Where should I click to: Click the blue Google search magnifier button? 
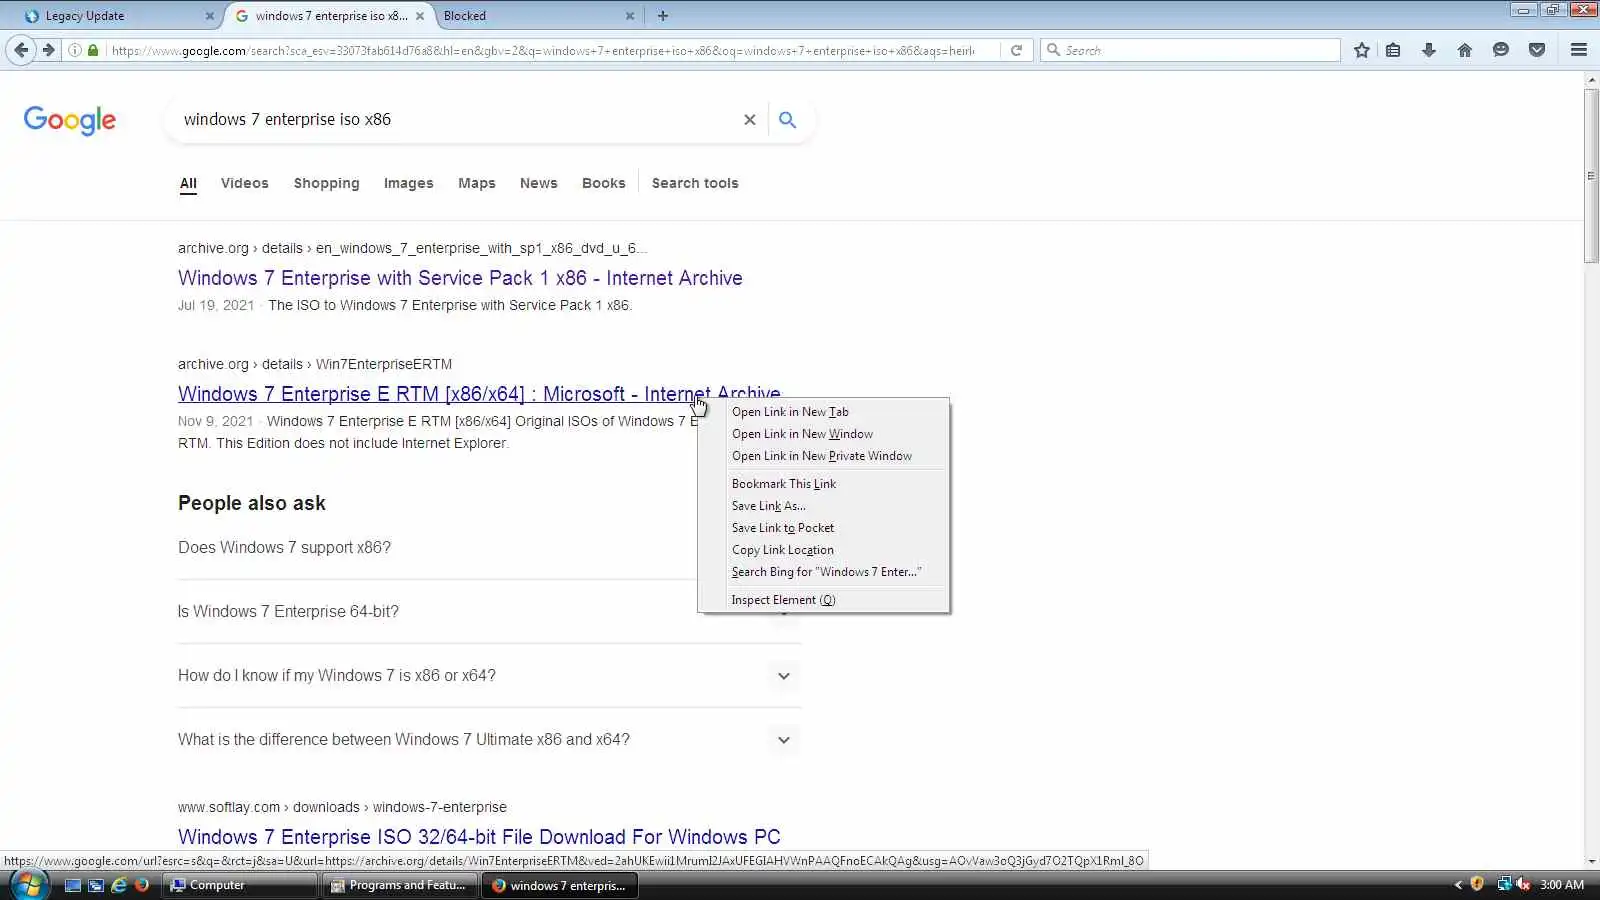(788, 120)
